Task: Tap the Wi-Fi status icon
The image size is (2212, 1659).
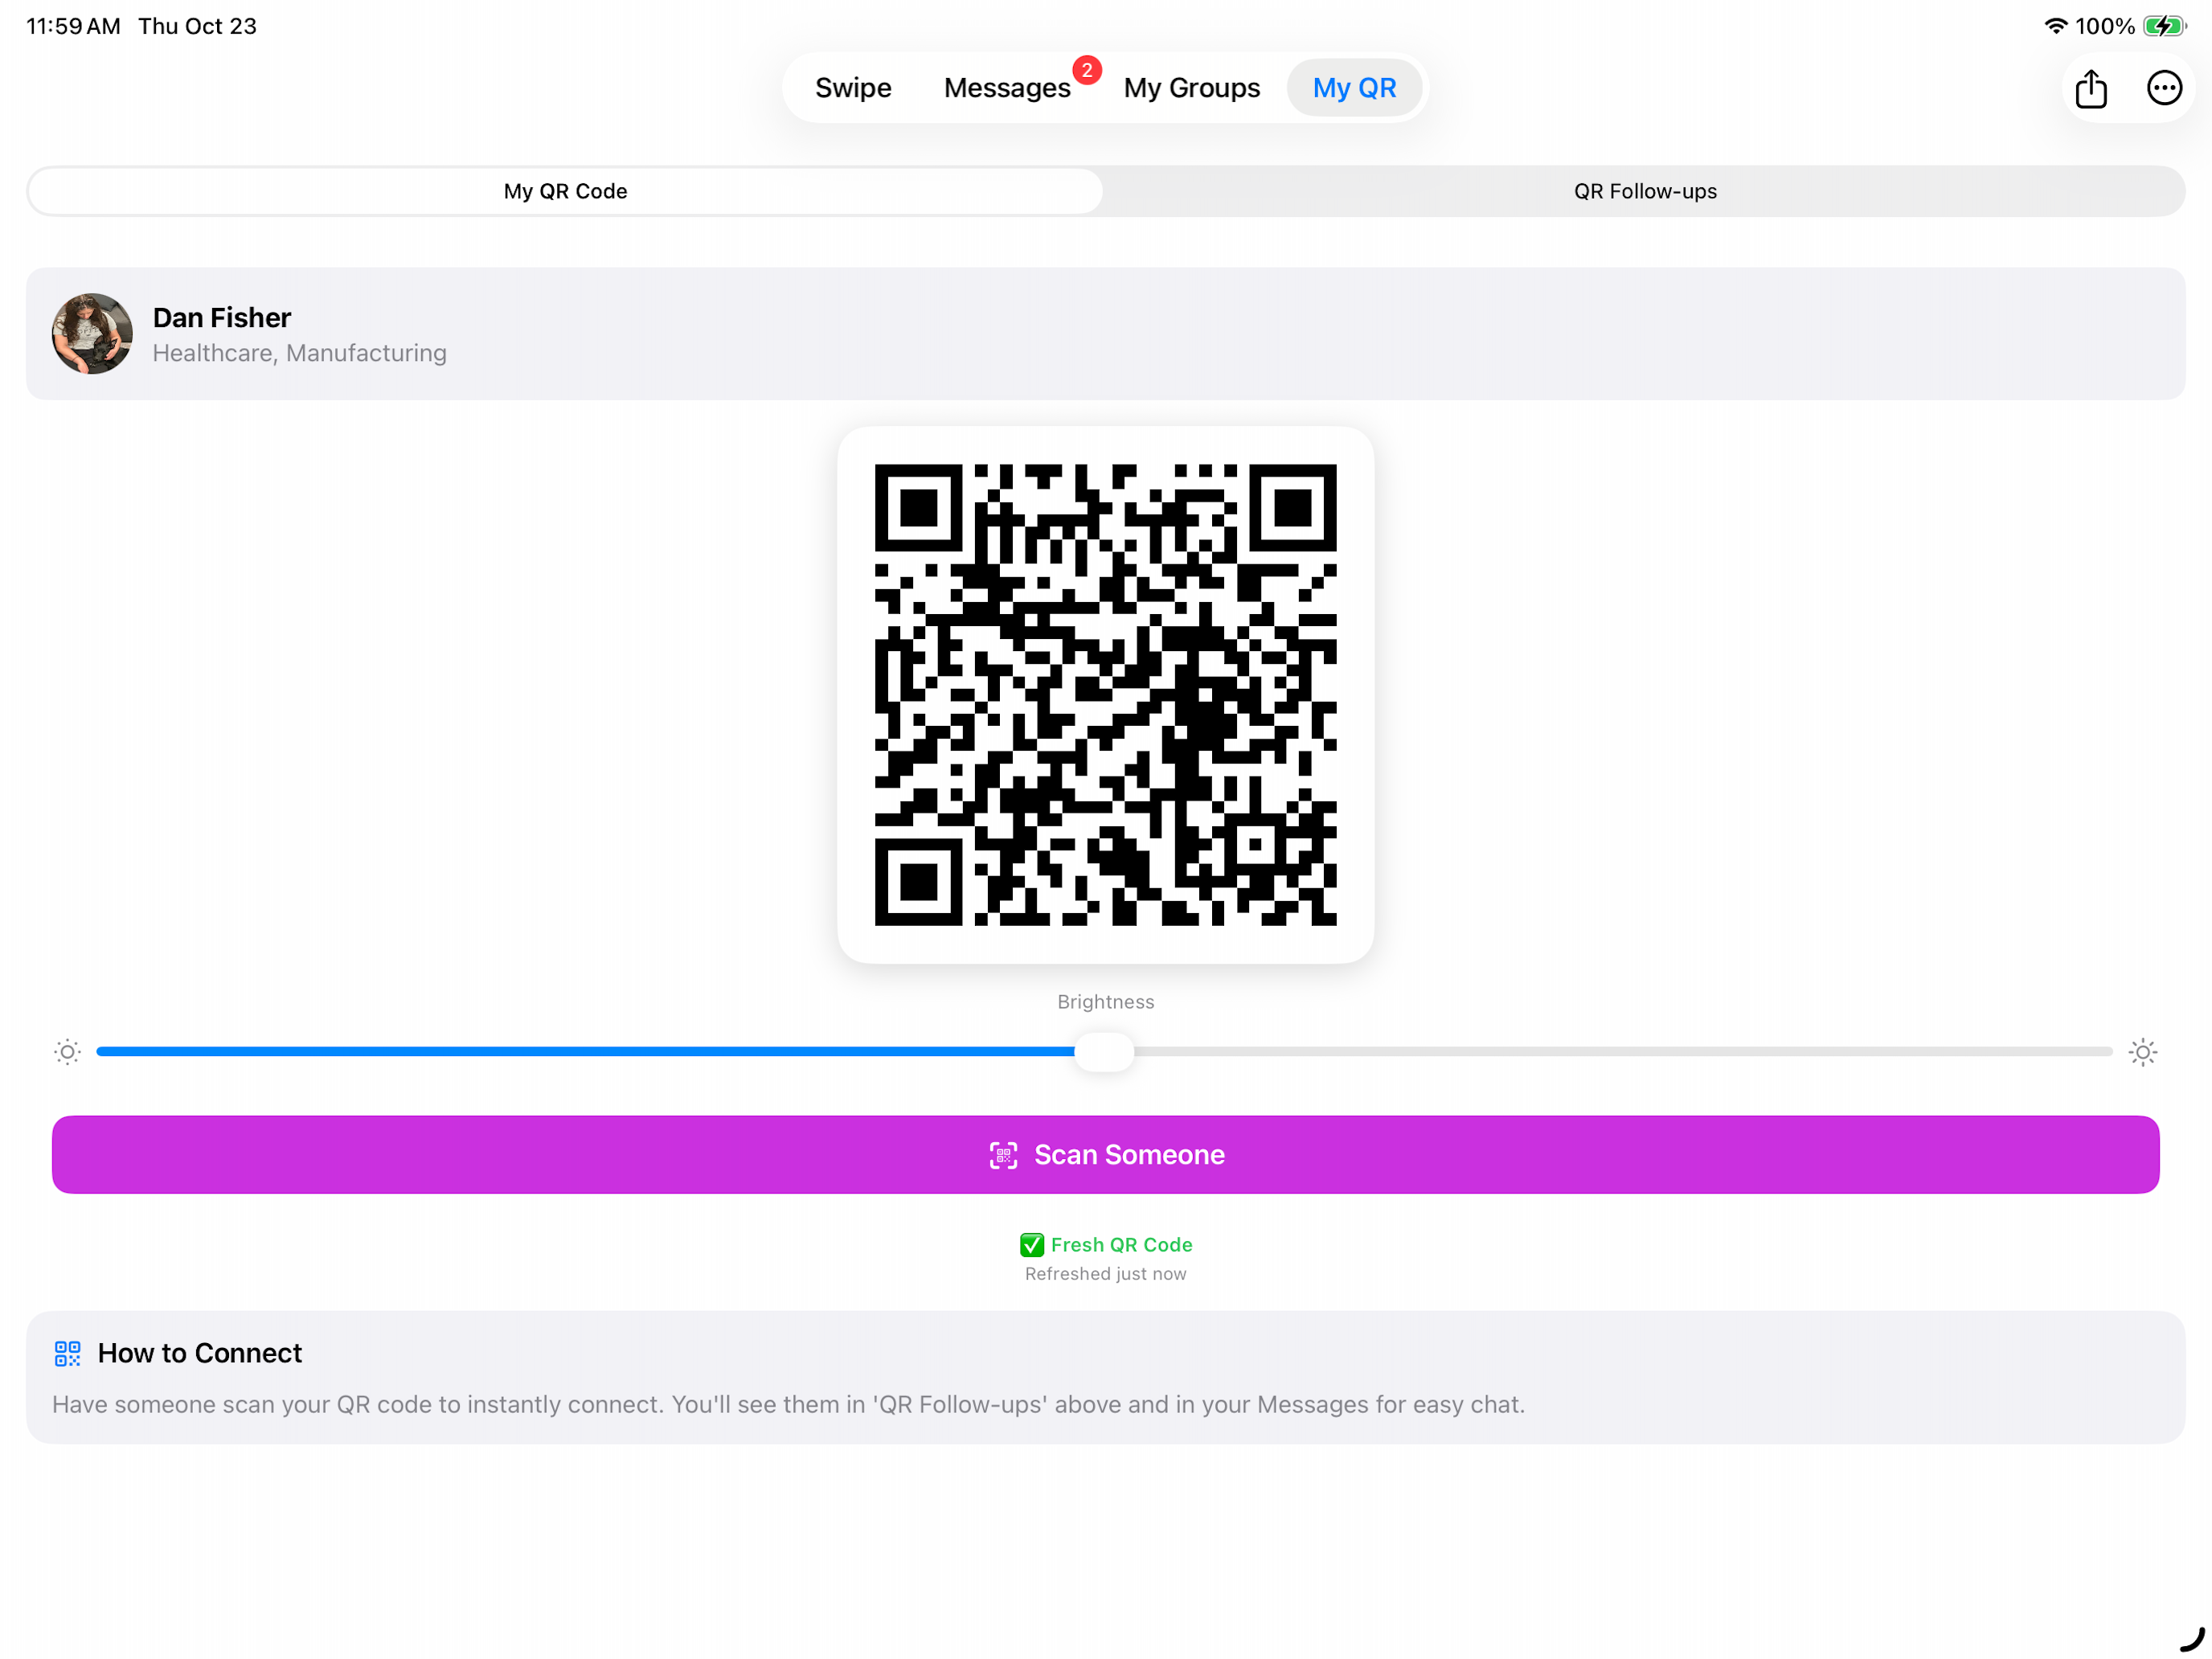Action: [x=2055, y=26]
